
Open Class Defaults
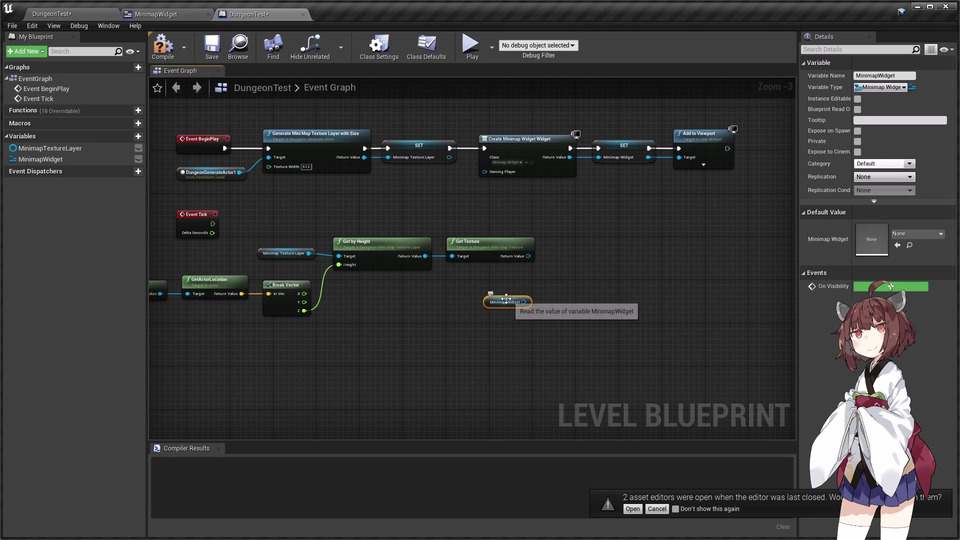point(426,45)
